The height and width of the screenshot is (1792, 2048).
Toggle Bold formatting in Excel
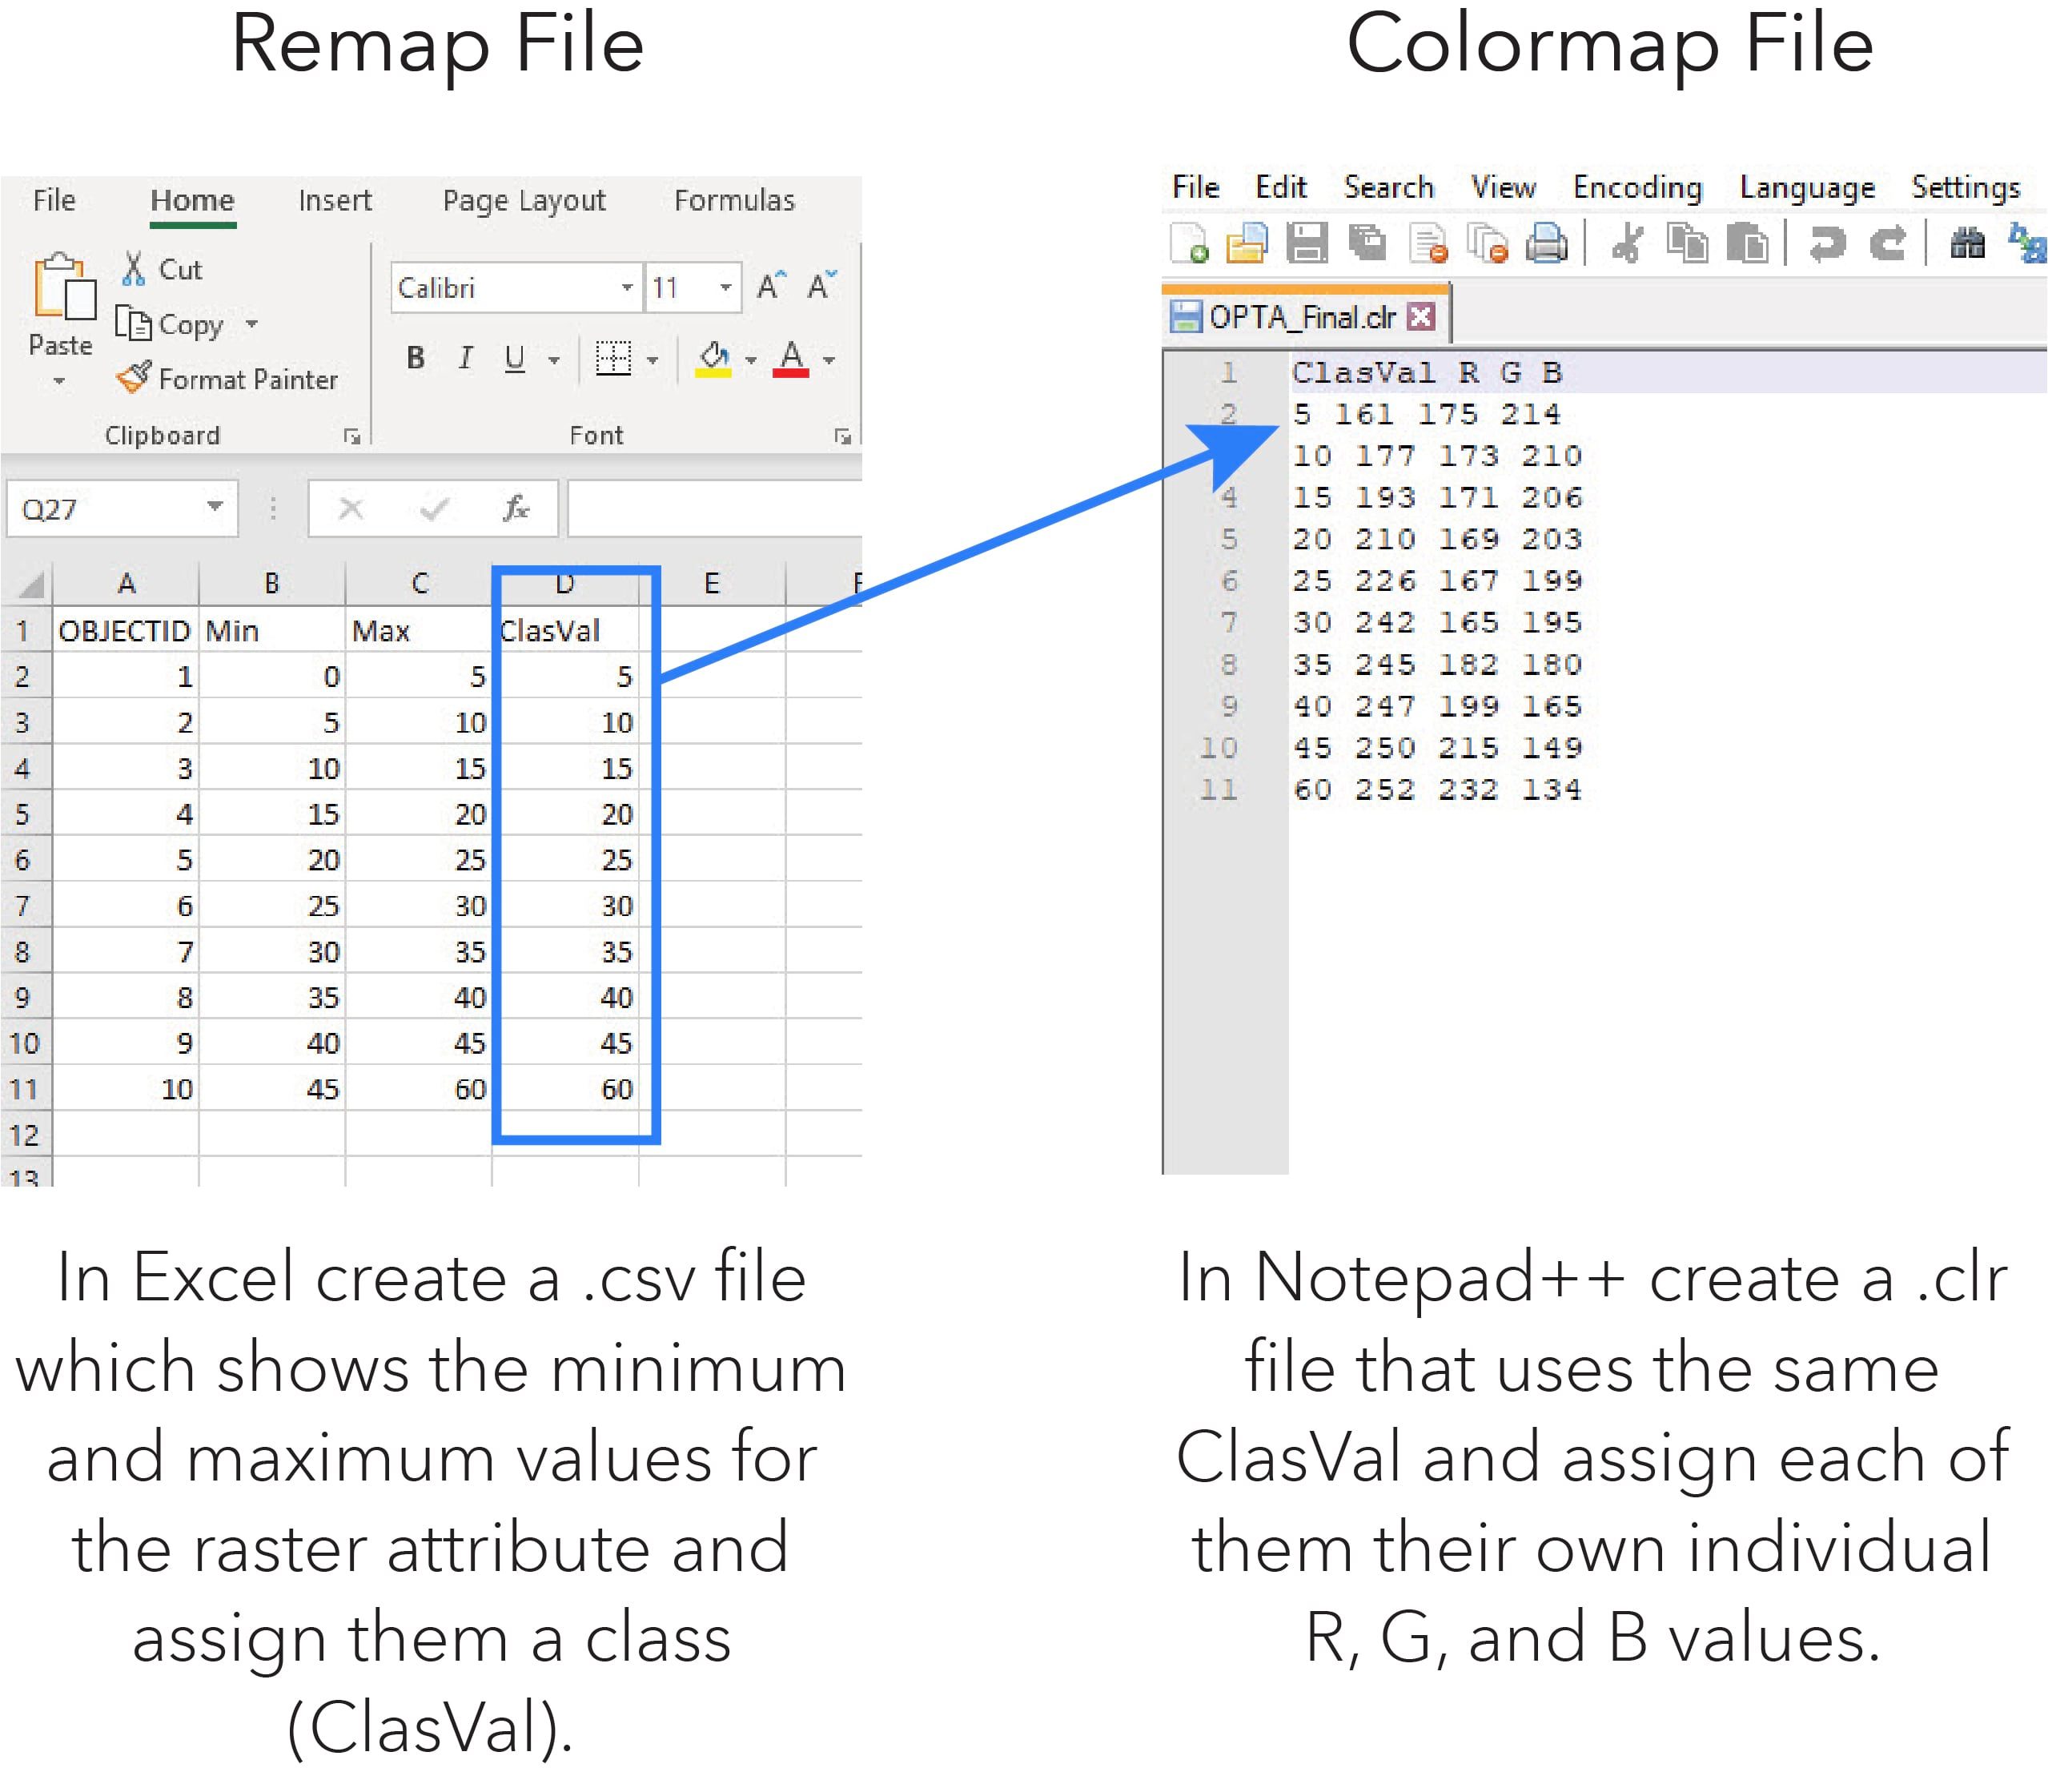416,358
